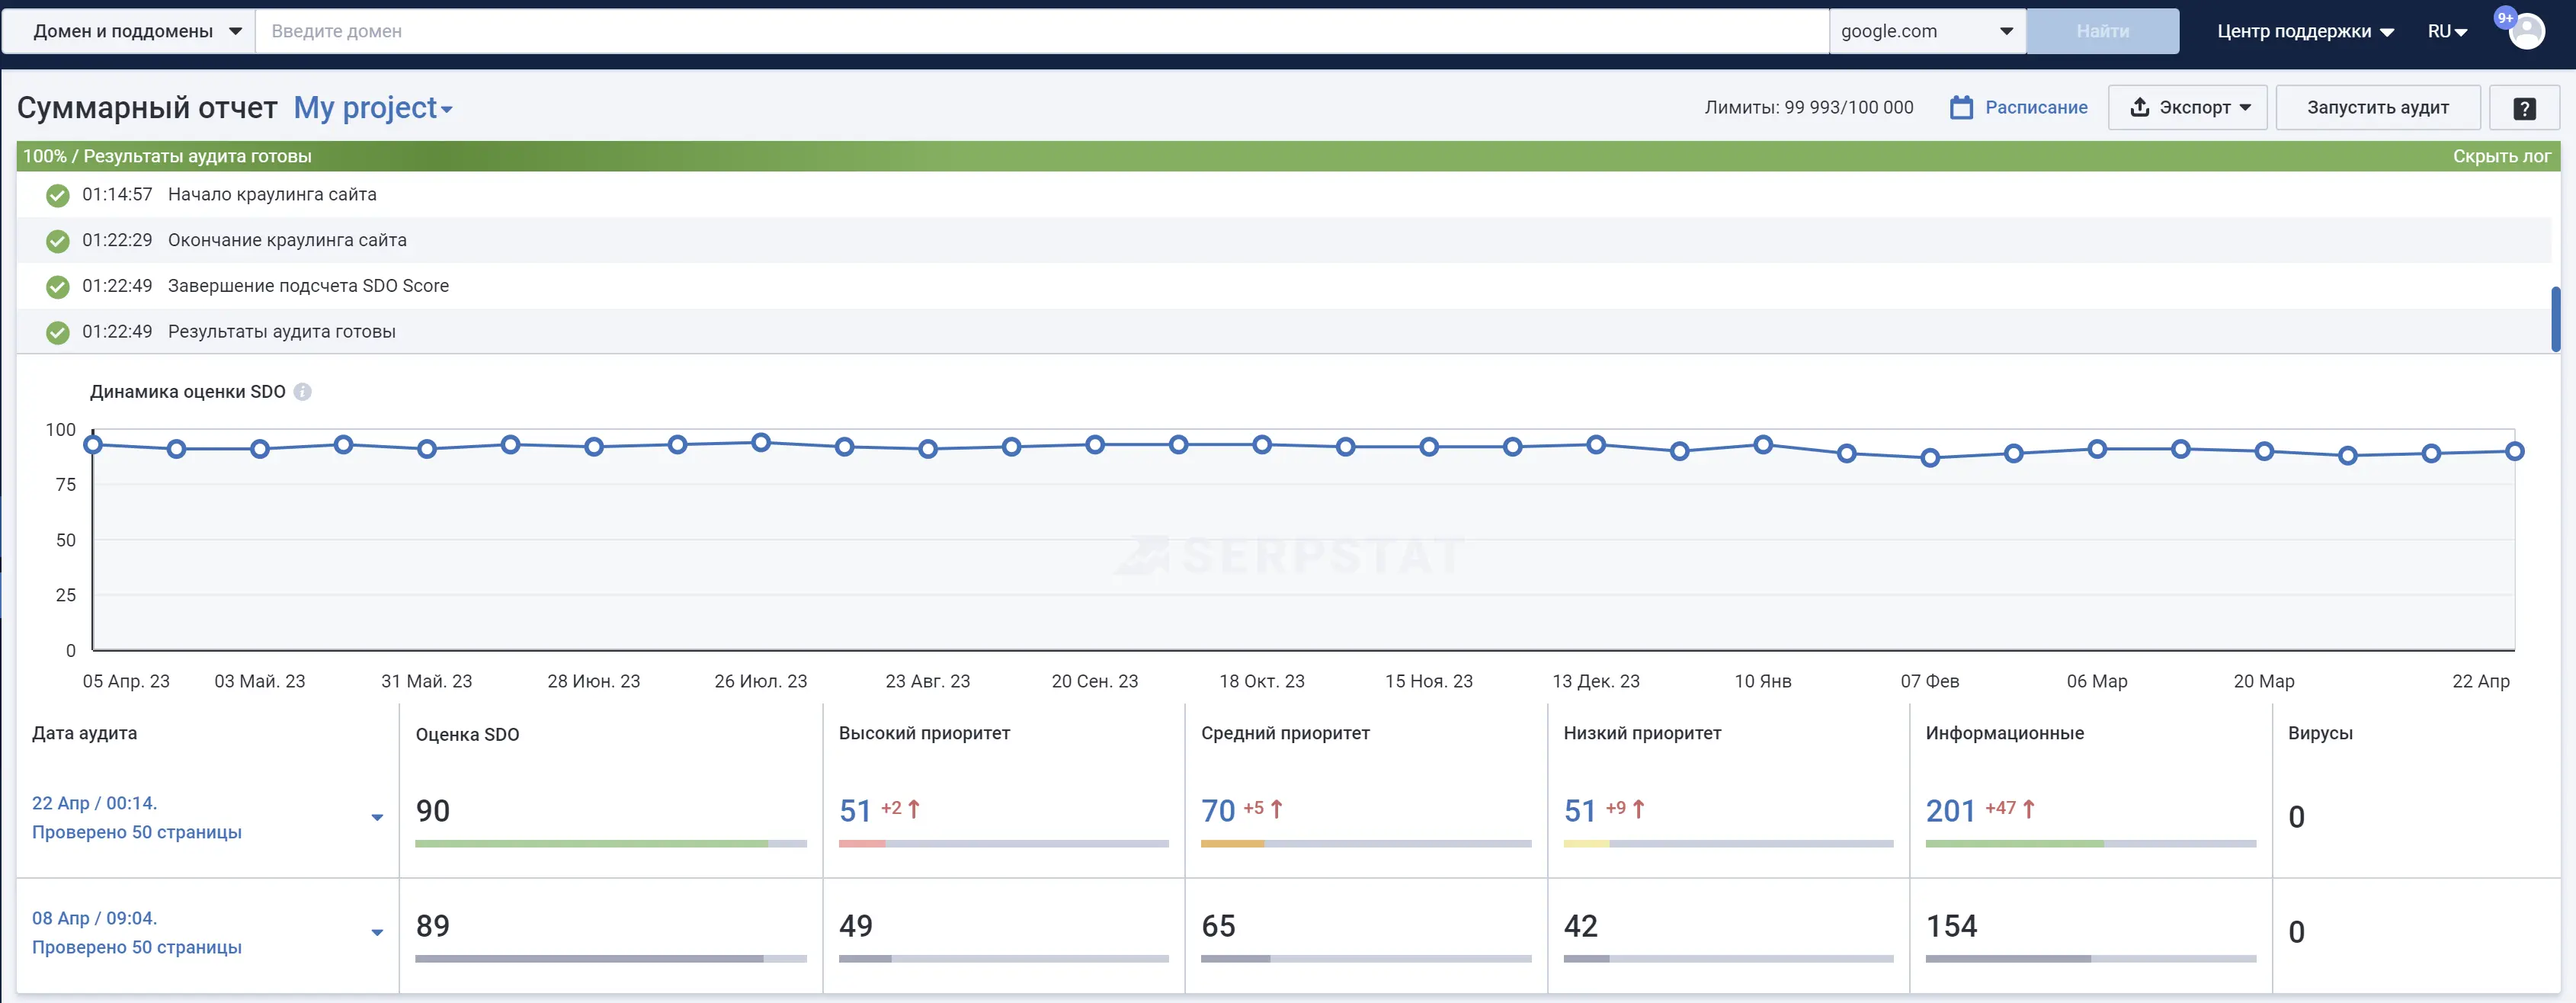Click the log panel vertical scrollbar
This screenshot has height=1003, width=2576.
[2555, 318]
